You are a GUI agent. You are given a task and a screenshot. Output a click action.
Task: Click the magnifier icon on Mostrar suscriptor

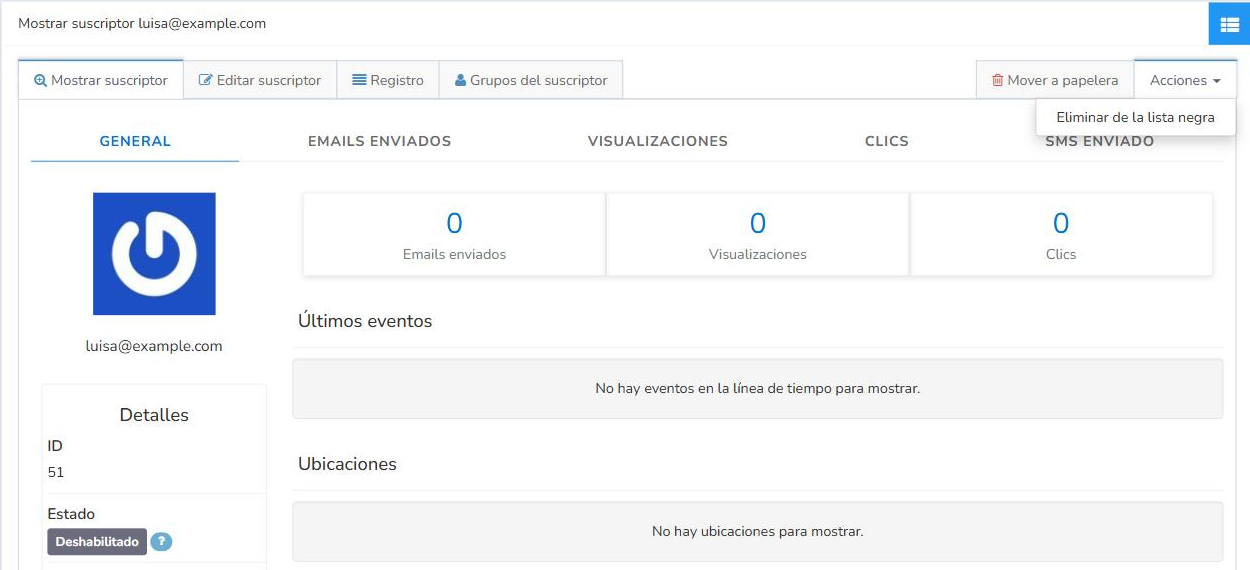pyautogui.click(x=41, y=81)
